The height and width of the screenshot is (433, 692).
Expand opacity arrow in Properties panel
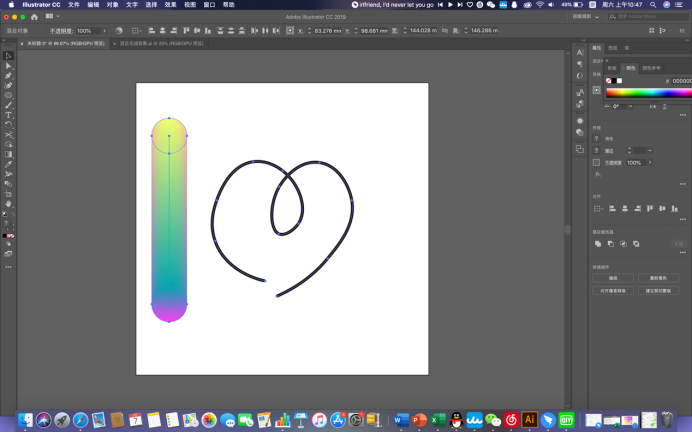pos(650,162)
